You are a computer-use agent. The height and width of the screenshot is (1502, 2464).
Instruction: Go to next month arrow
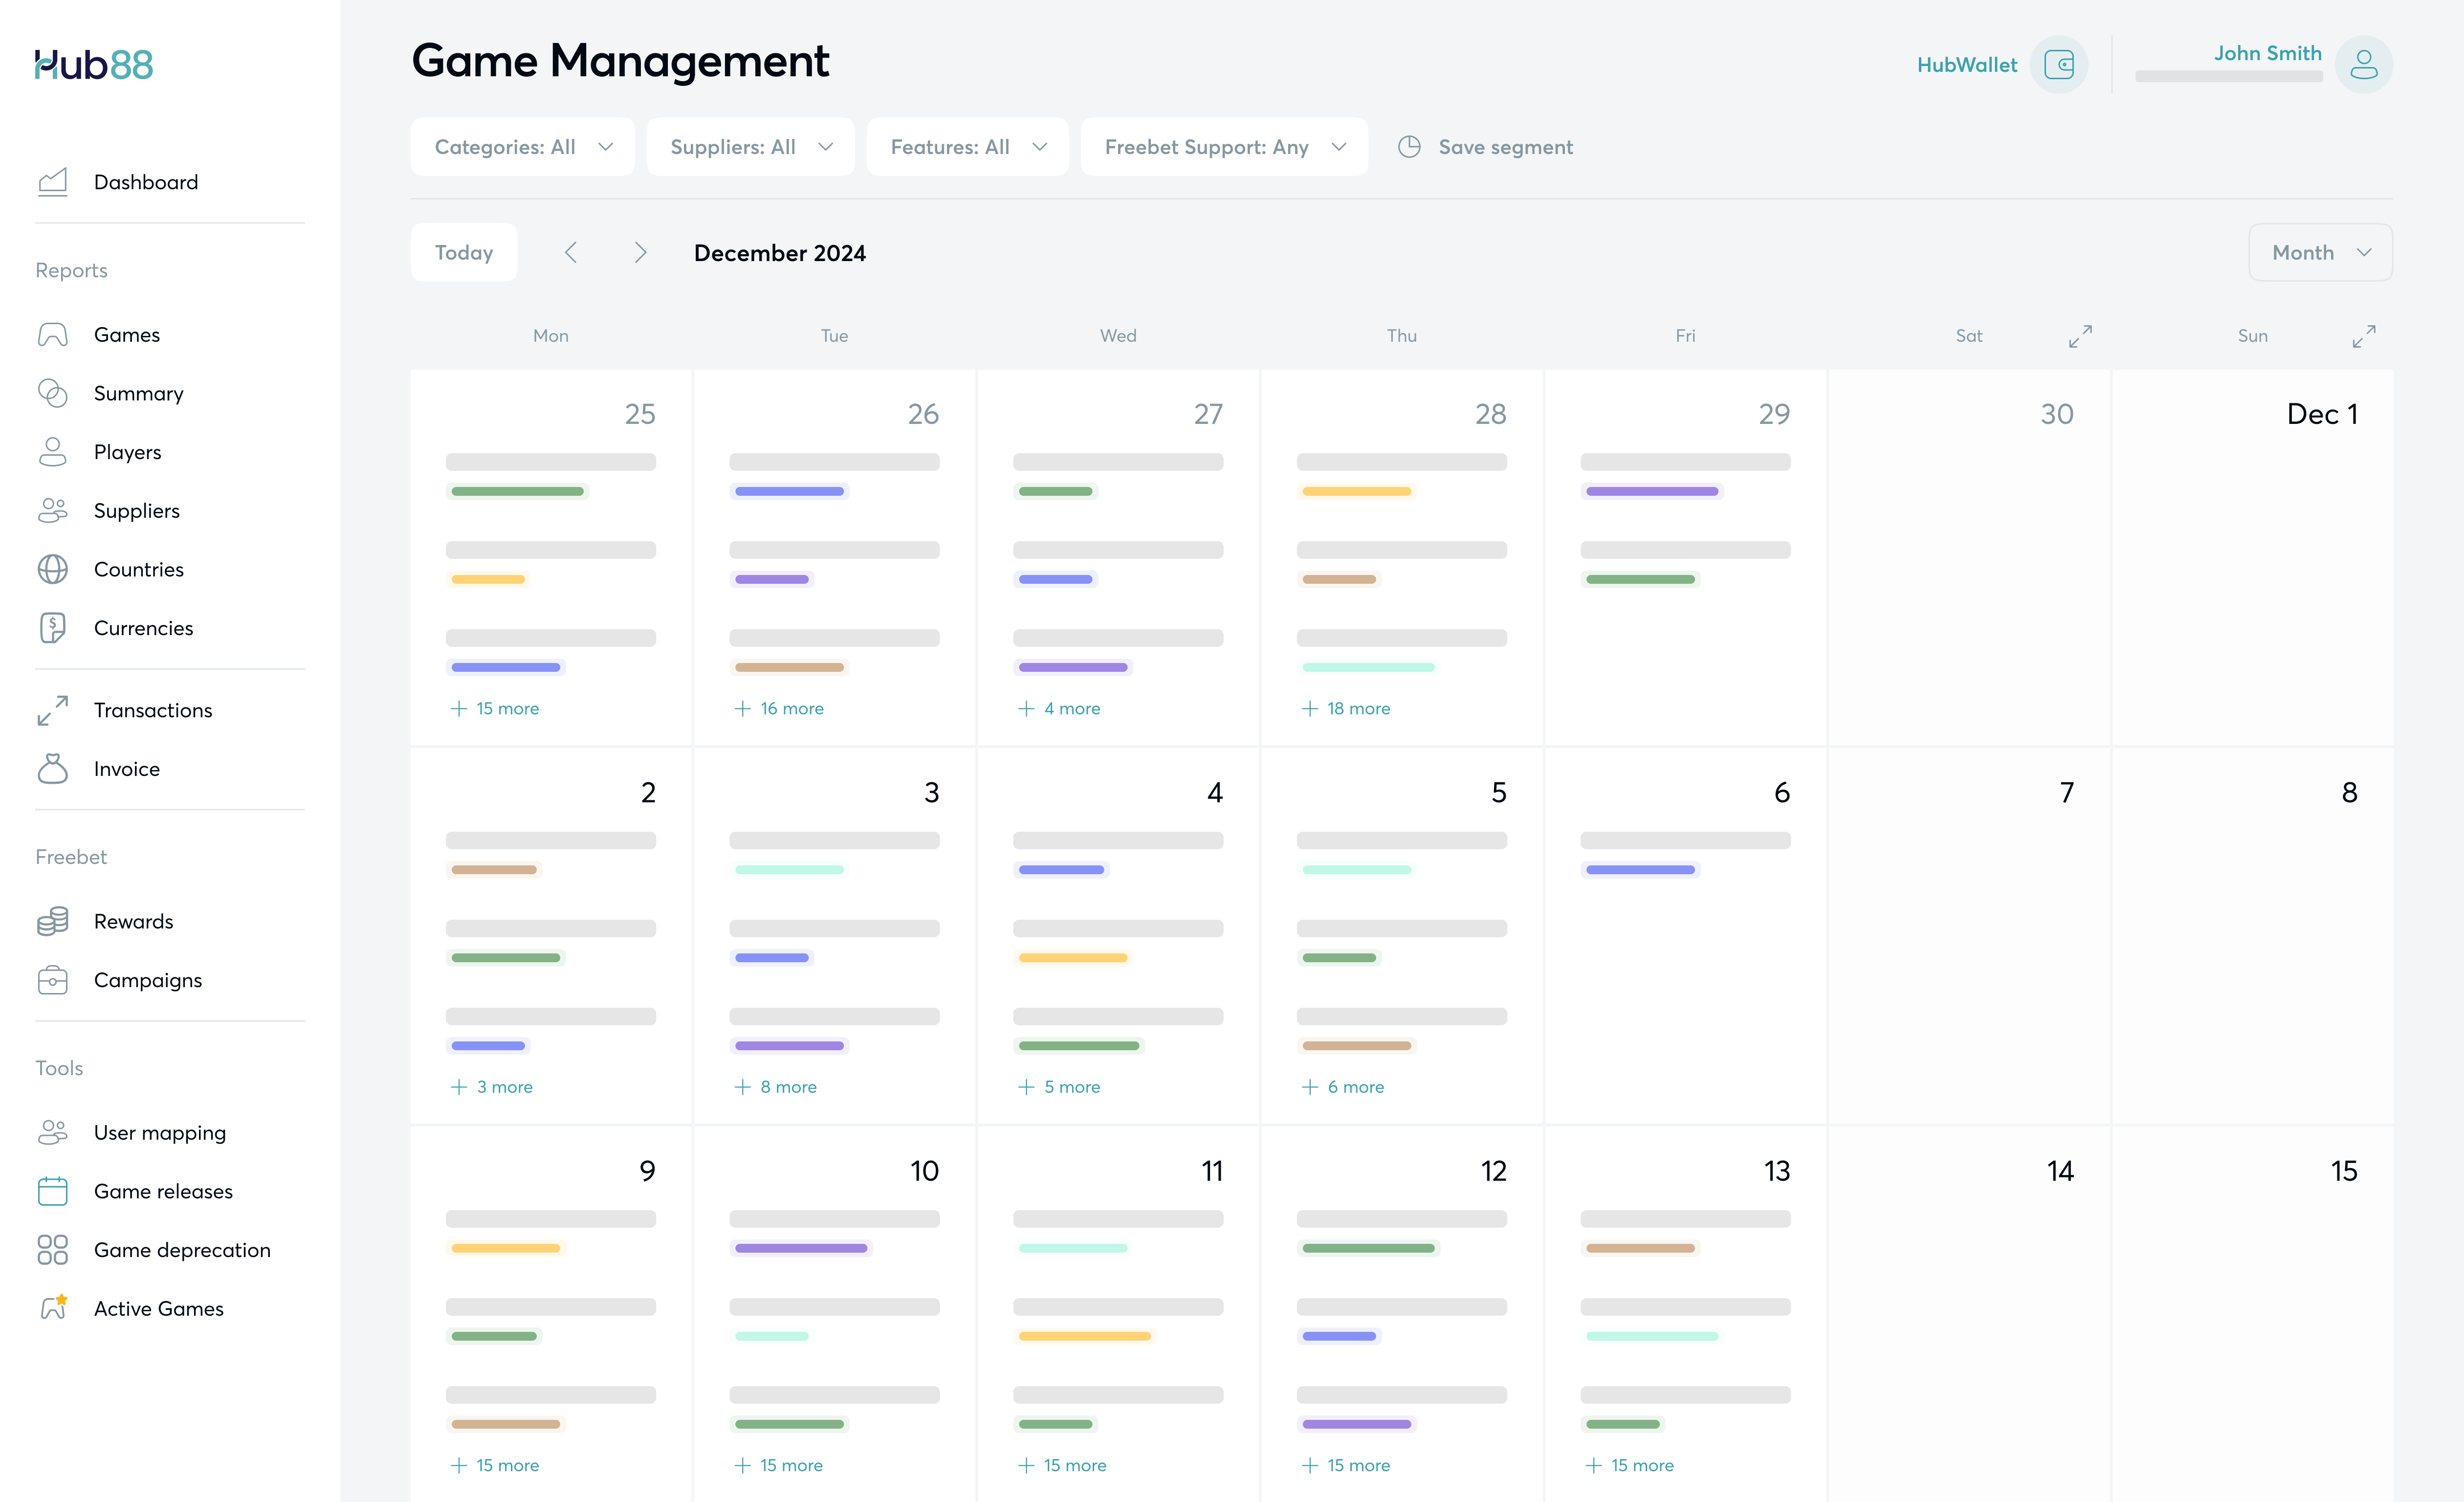(640, 253)
